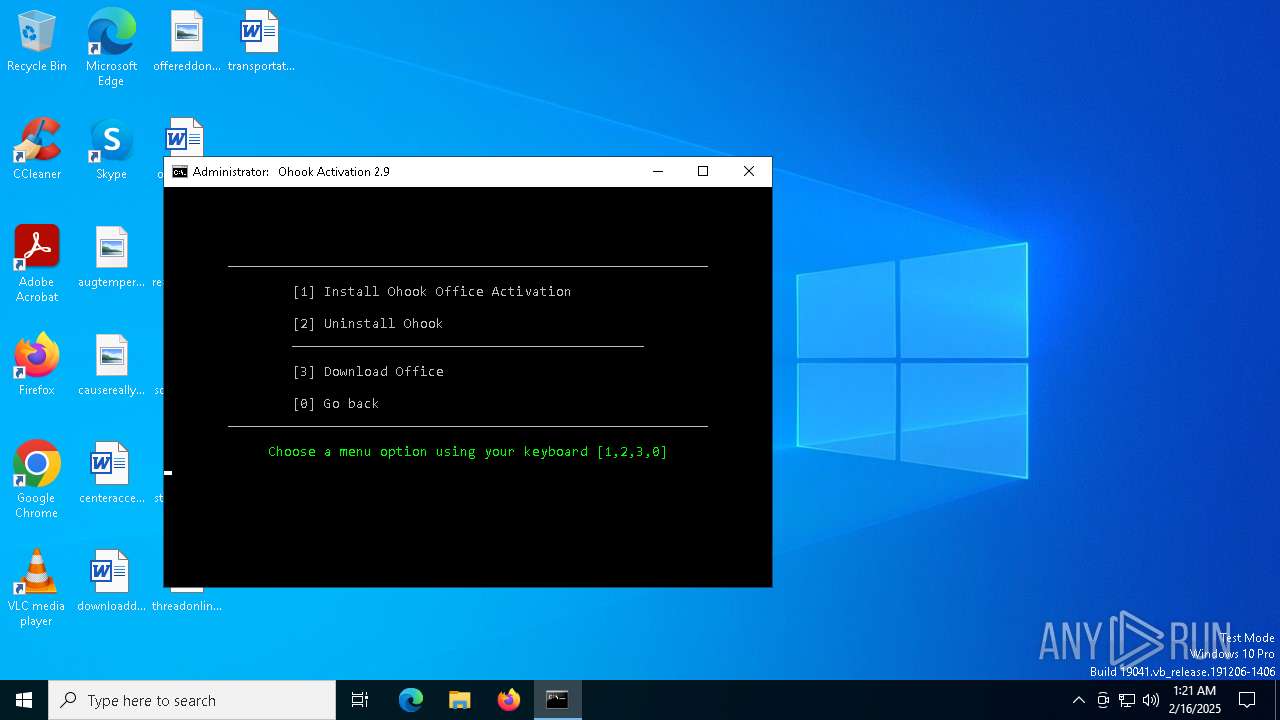
Task: Click the command prompt taskbar button
Action: [558, 700]
